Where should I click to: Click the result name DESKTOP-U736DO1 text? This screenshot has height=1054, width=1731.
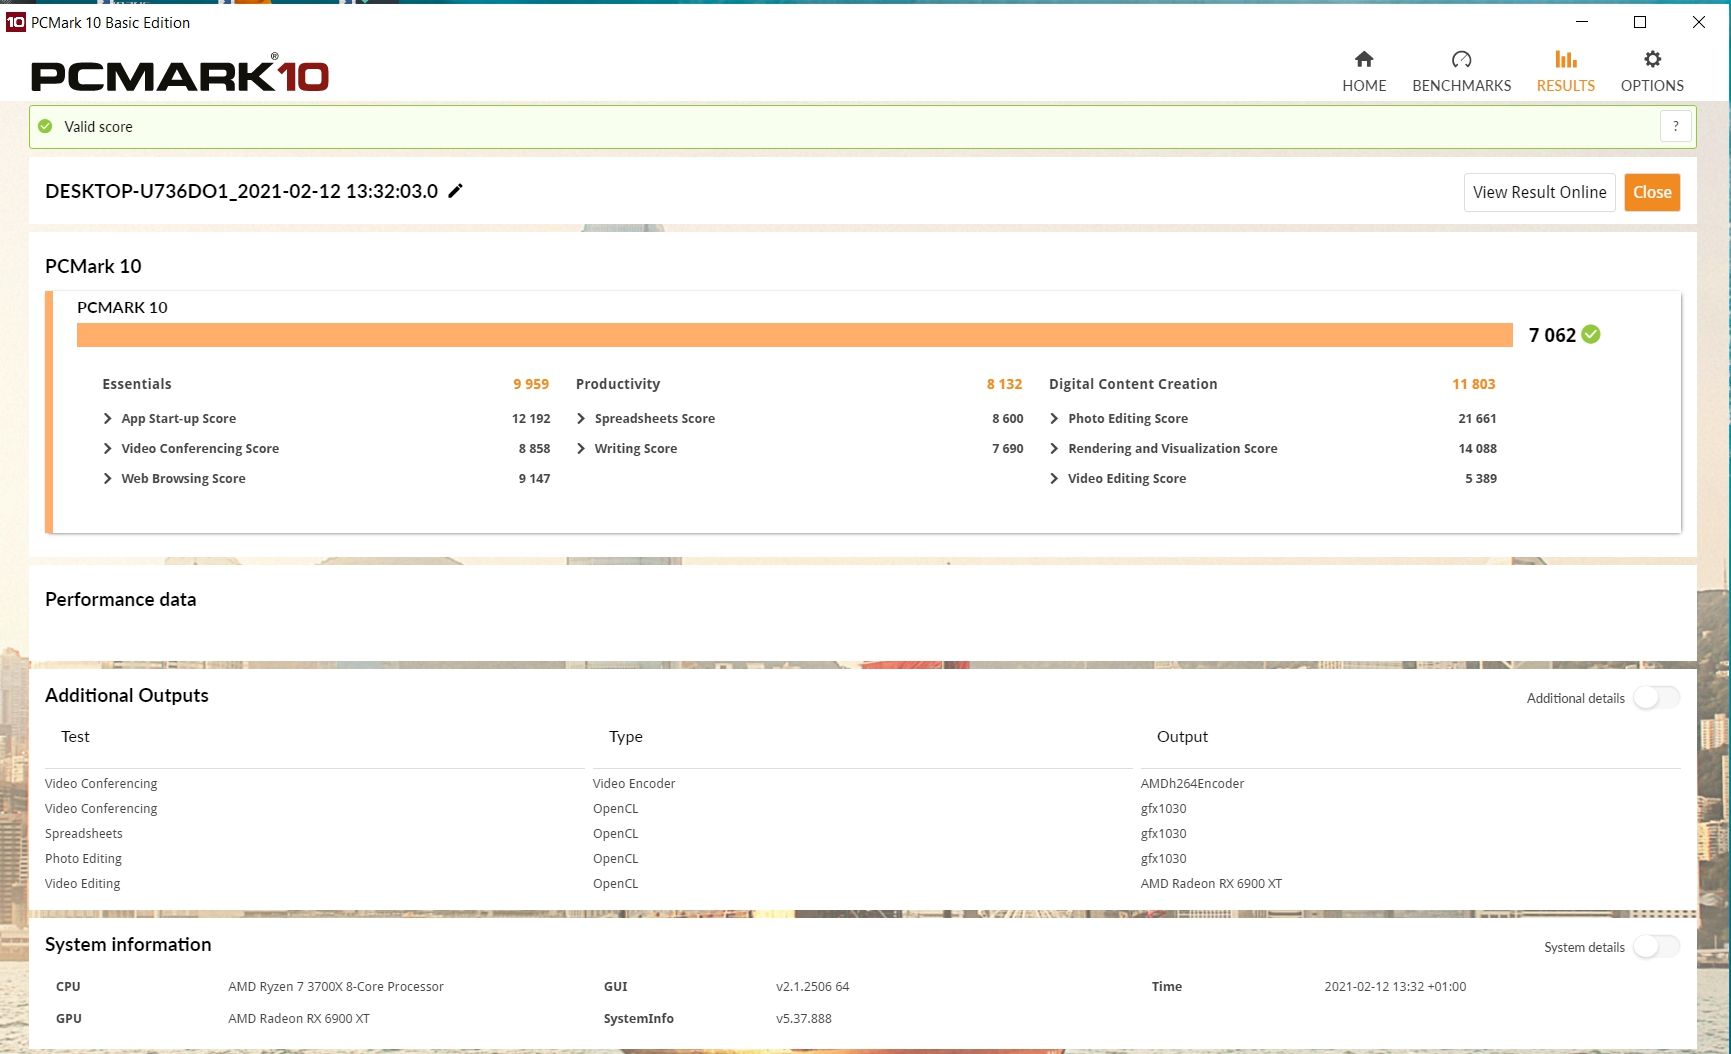[241, 191]
